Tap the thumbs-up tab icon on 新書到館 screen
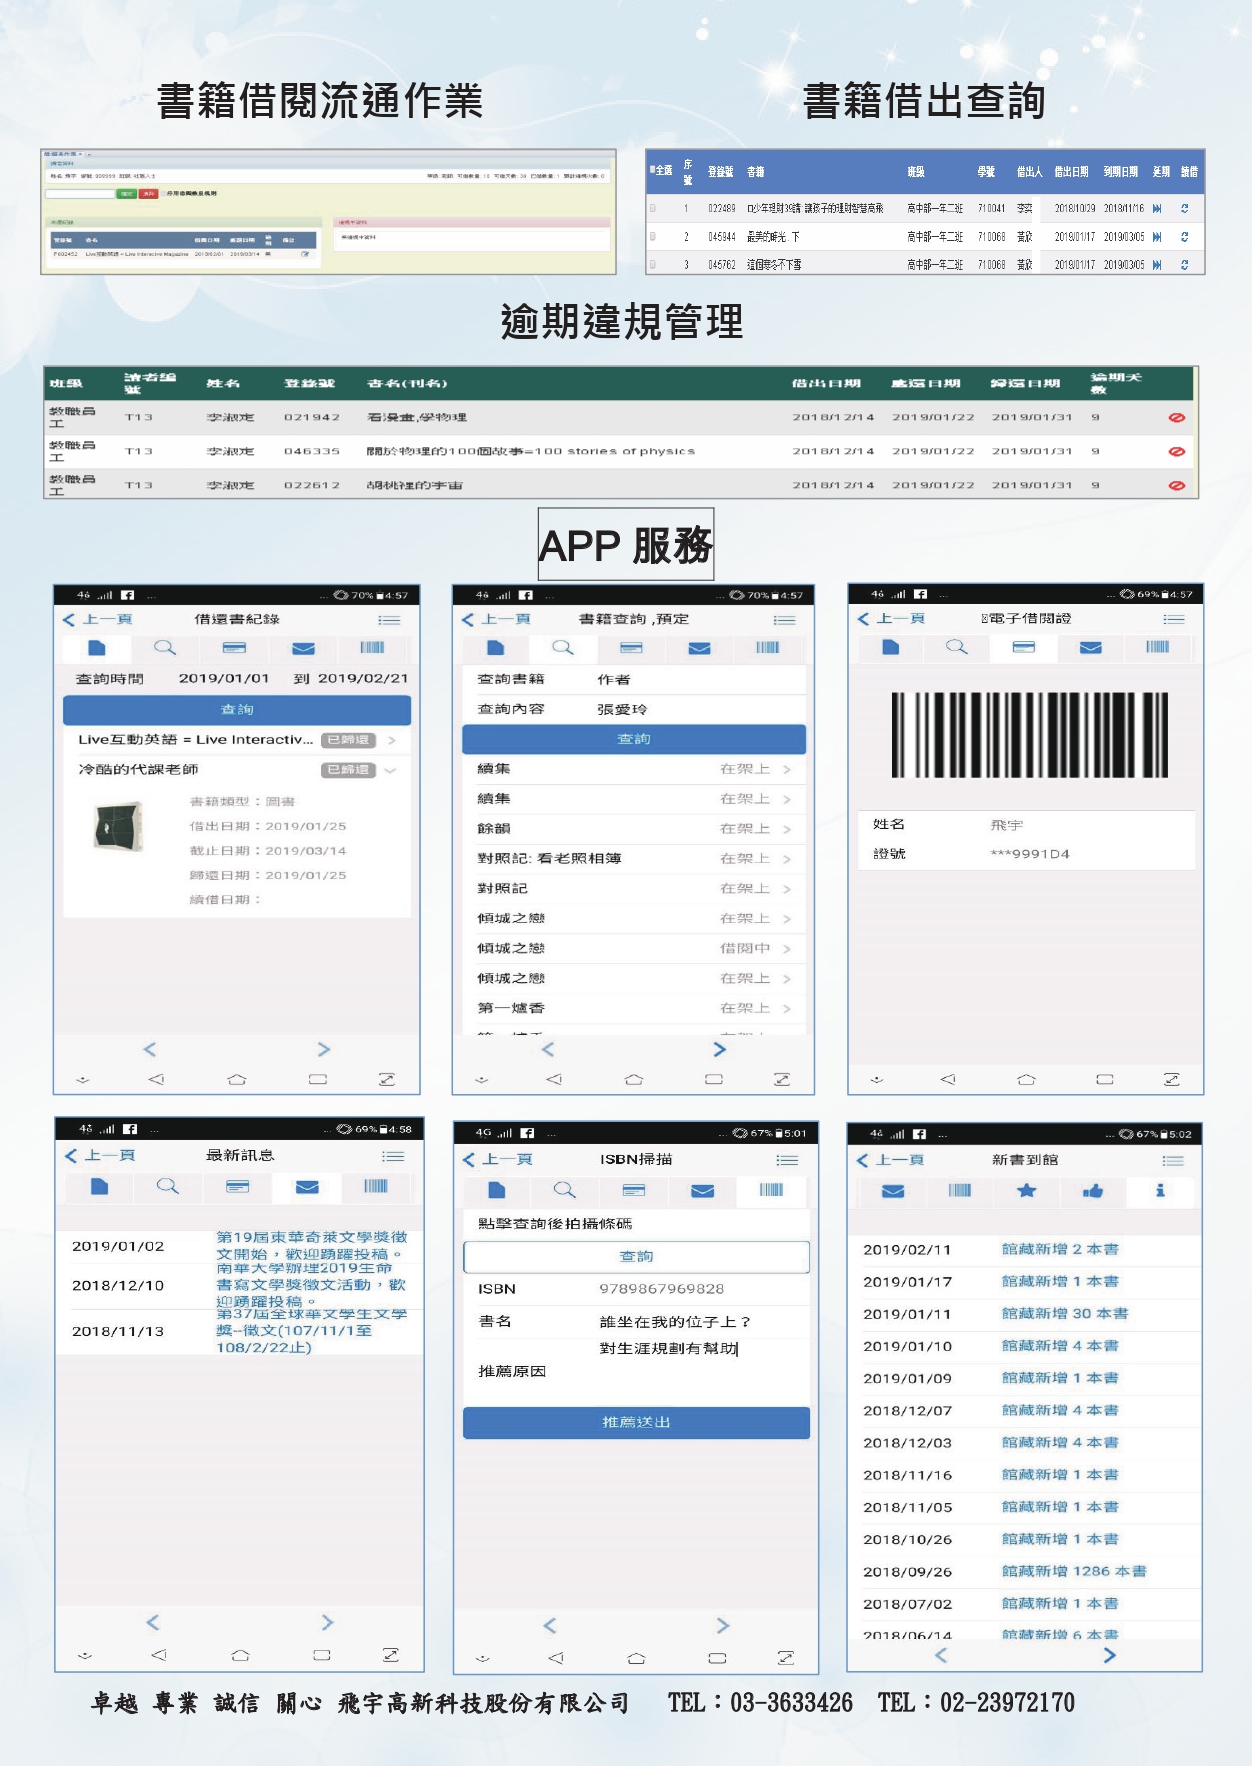The width and height of the screenshot is (1252, 1766). [x=1093, y=1190]
